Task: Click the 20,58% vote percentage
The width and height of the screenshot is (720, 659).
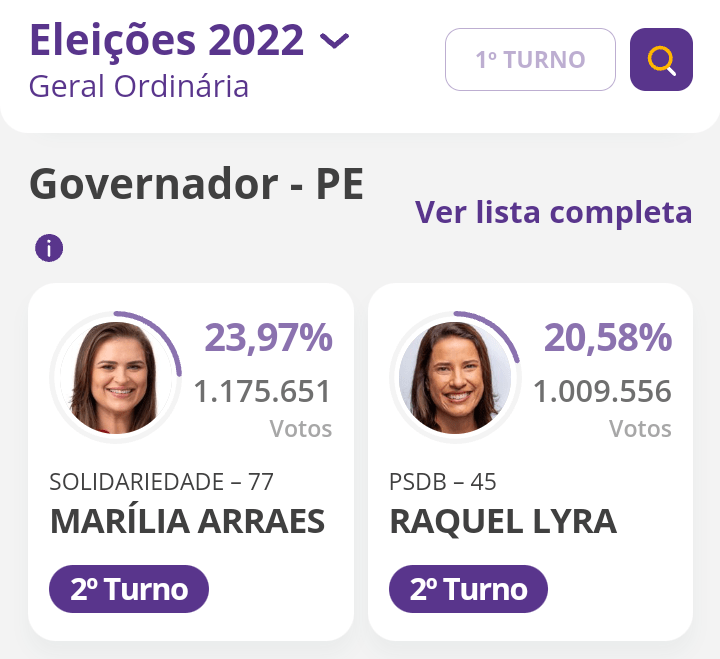Action: coord(608,338)
